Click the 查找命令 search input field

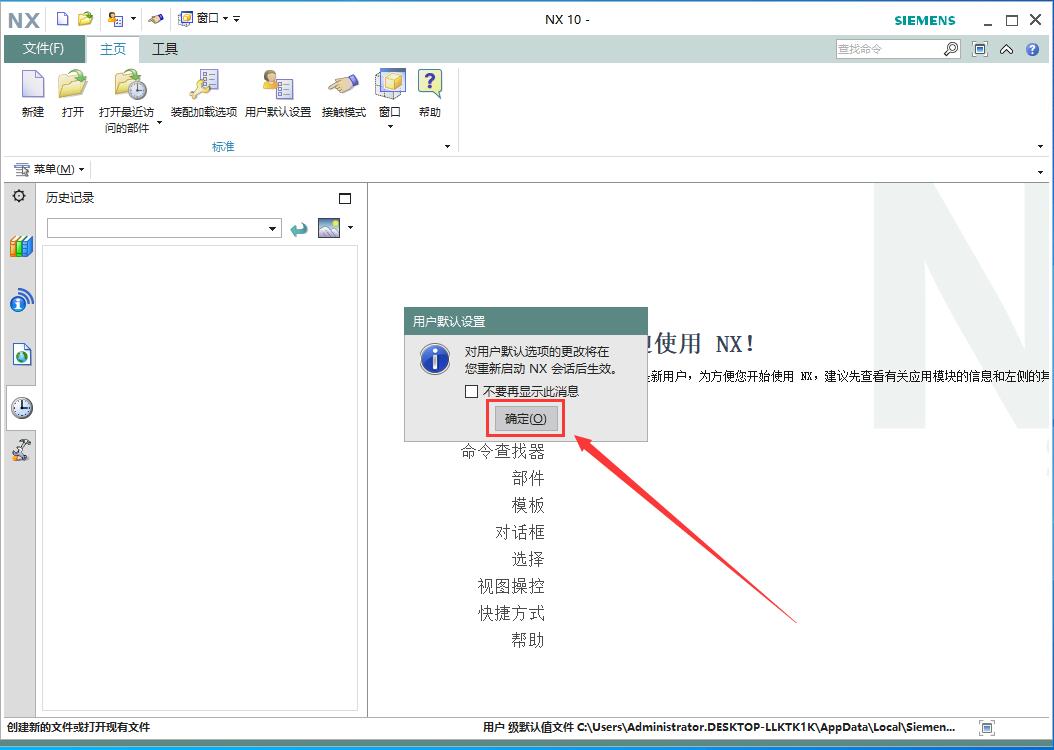point(889,49)
